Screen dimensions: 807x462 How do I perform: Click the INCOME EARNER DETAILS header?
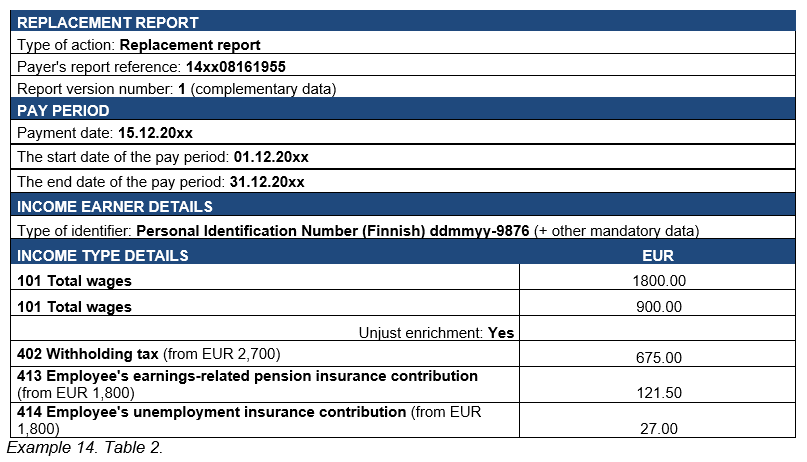(x=115, y=206)
